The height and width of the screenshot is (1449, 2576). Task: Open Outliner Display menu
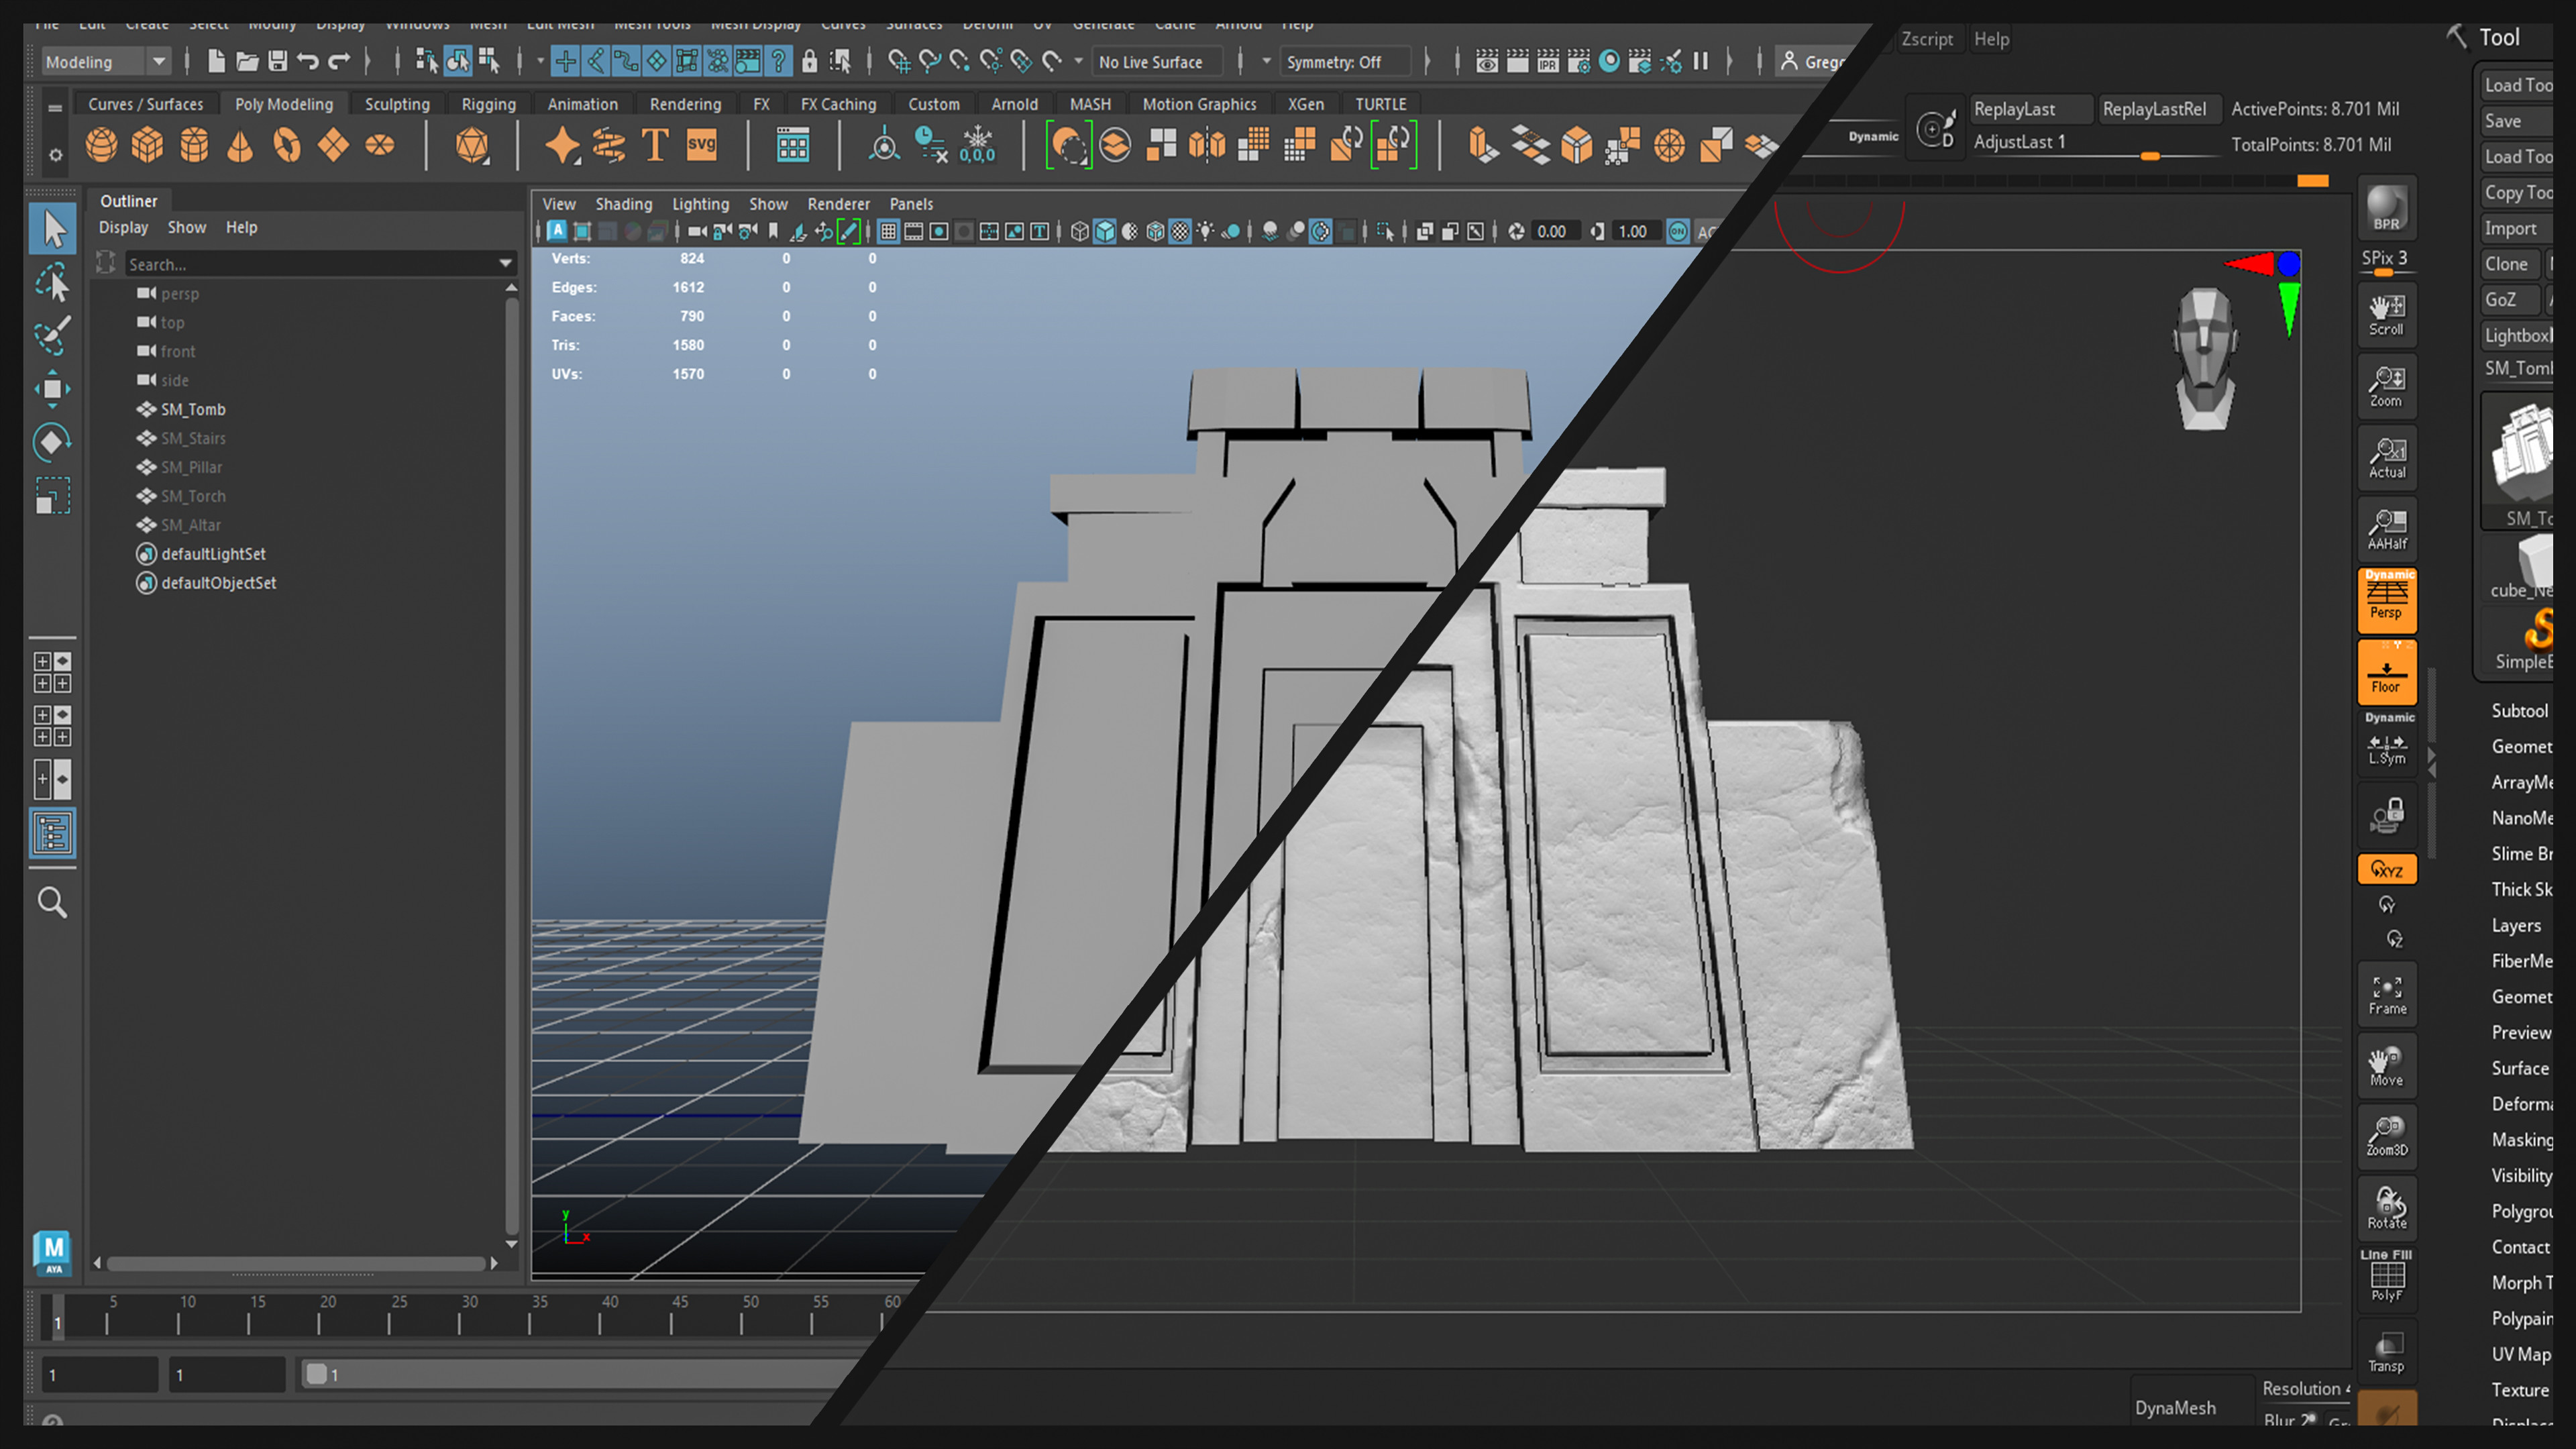(x=123, y=227)
